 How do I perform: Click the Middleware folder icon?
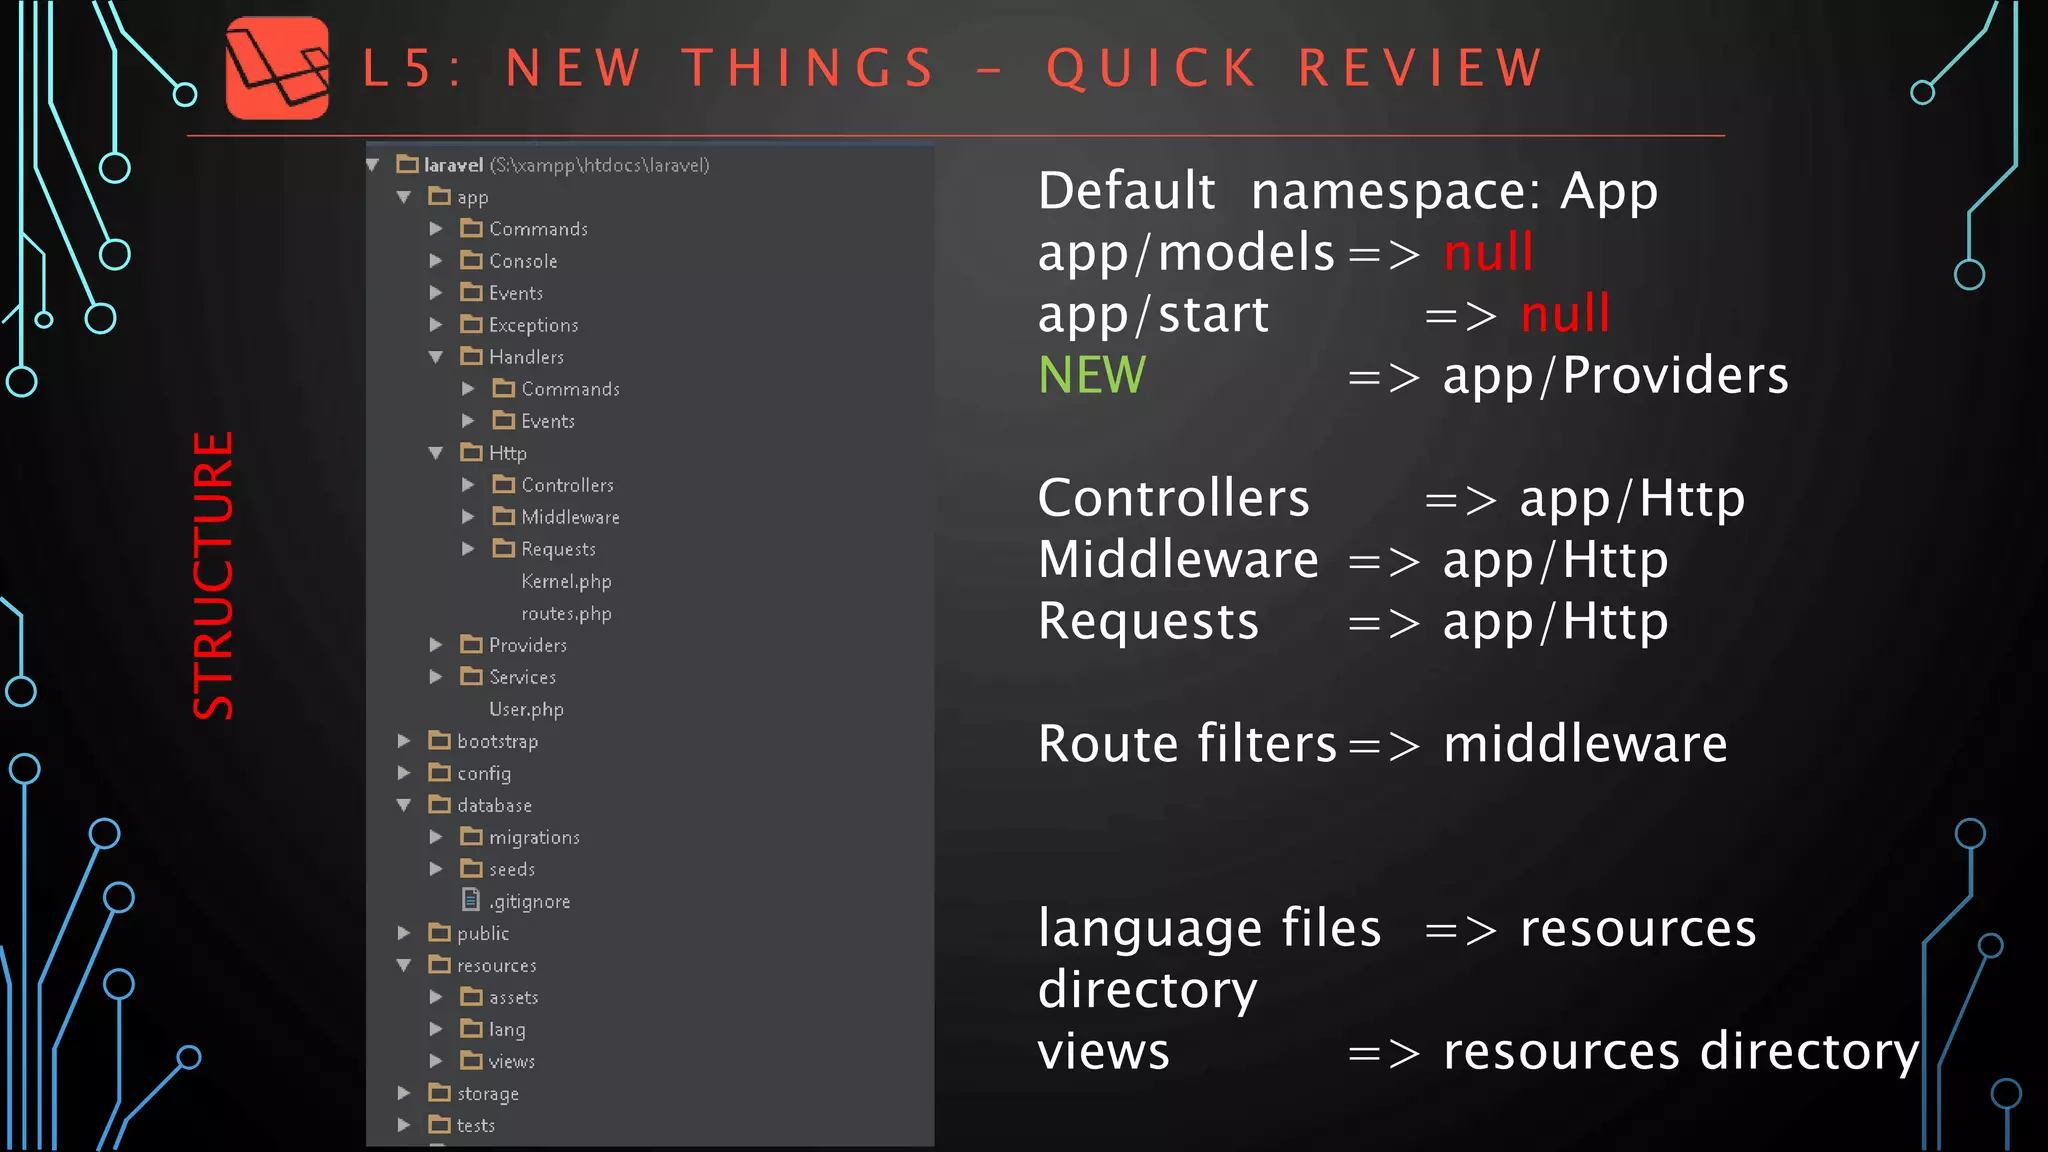click(x=504, y=516)
